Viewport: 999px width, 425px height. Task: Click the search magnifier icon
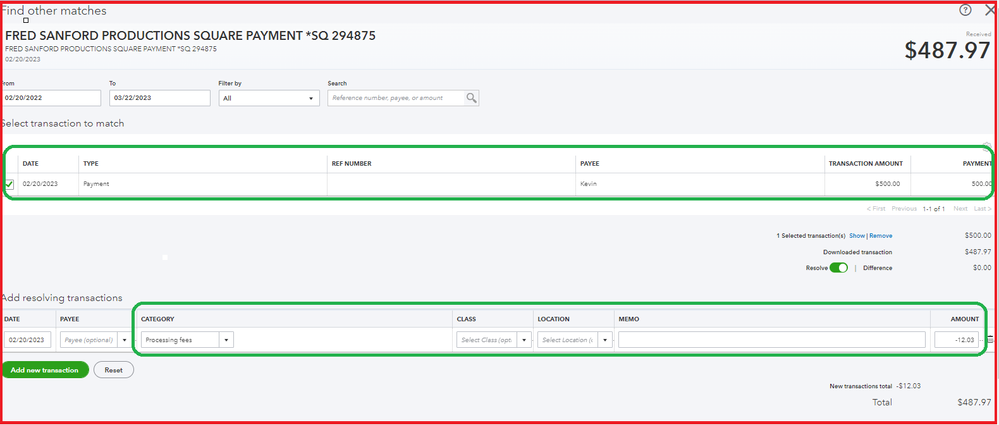[471, 98]
